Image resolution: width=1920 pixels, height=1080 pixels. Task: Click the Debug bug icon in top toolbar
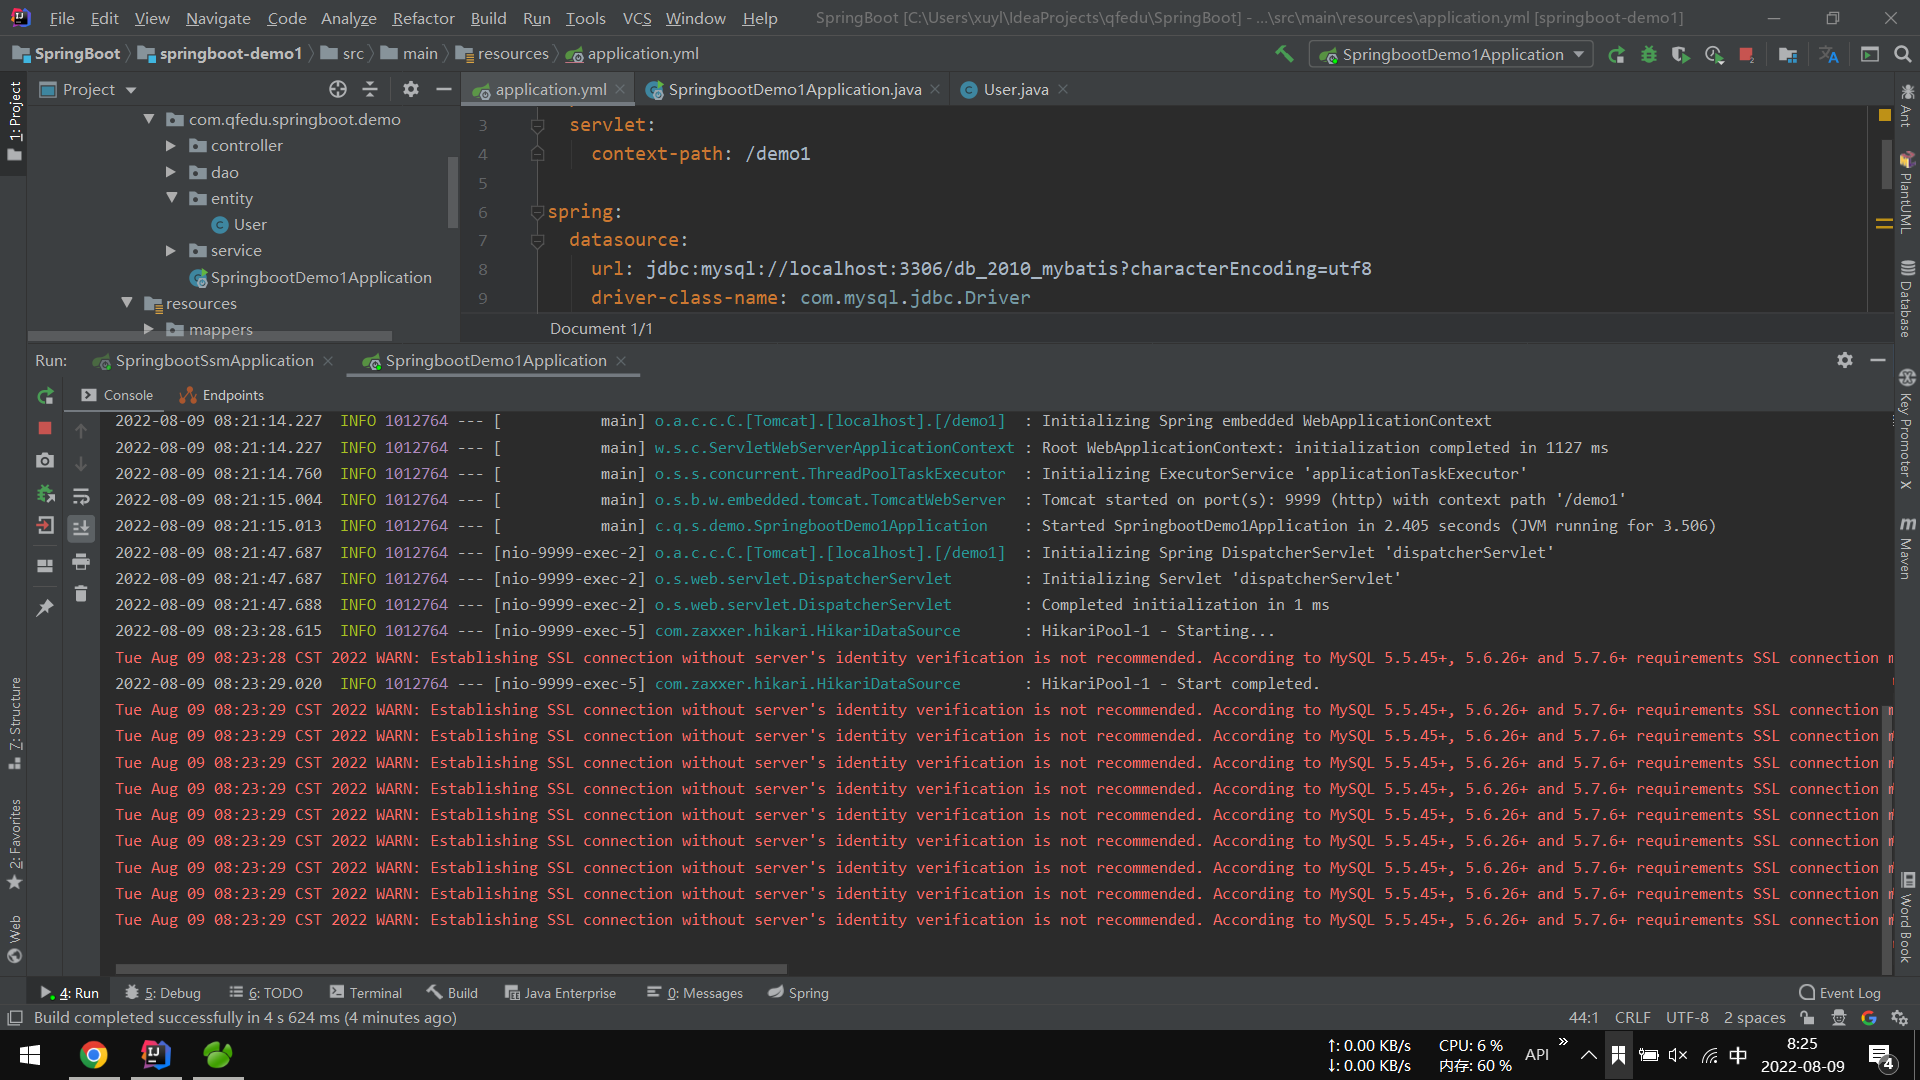click(1649, 54)
